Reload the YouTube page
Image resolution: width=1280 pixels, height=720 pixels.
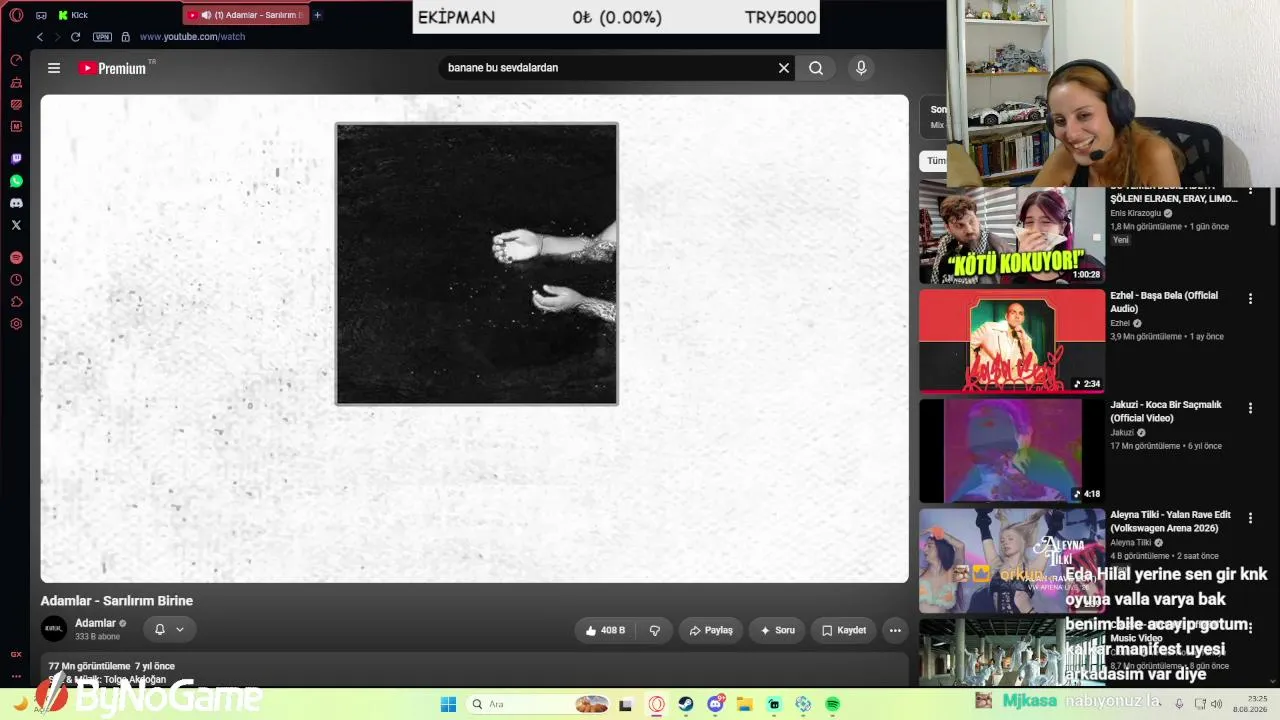point(75,37)
